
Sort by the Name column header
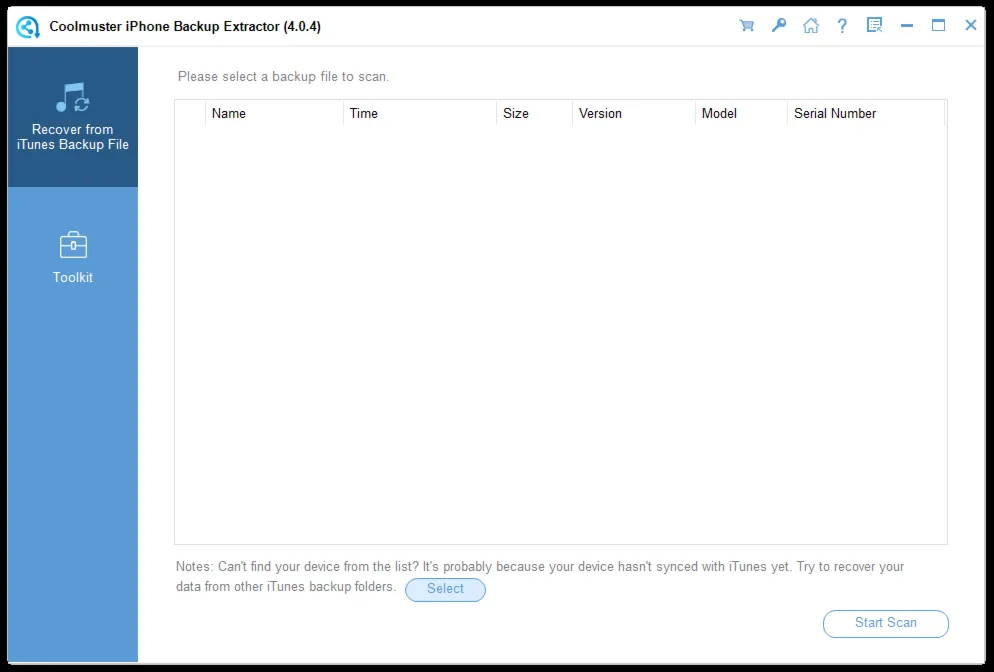tap(274, 113)
